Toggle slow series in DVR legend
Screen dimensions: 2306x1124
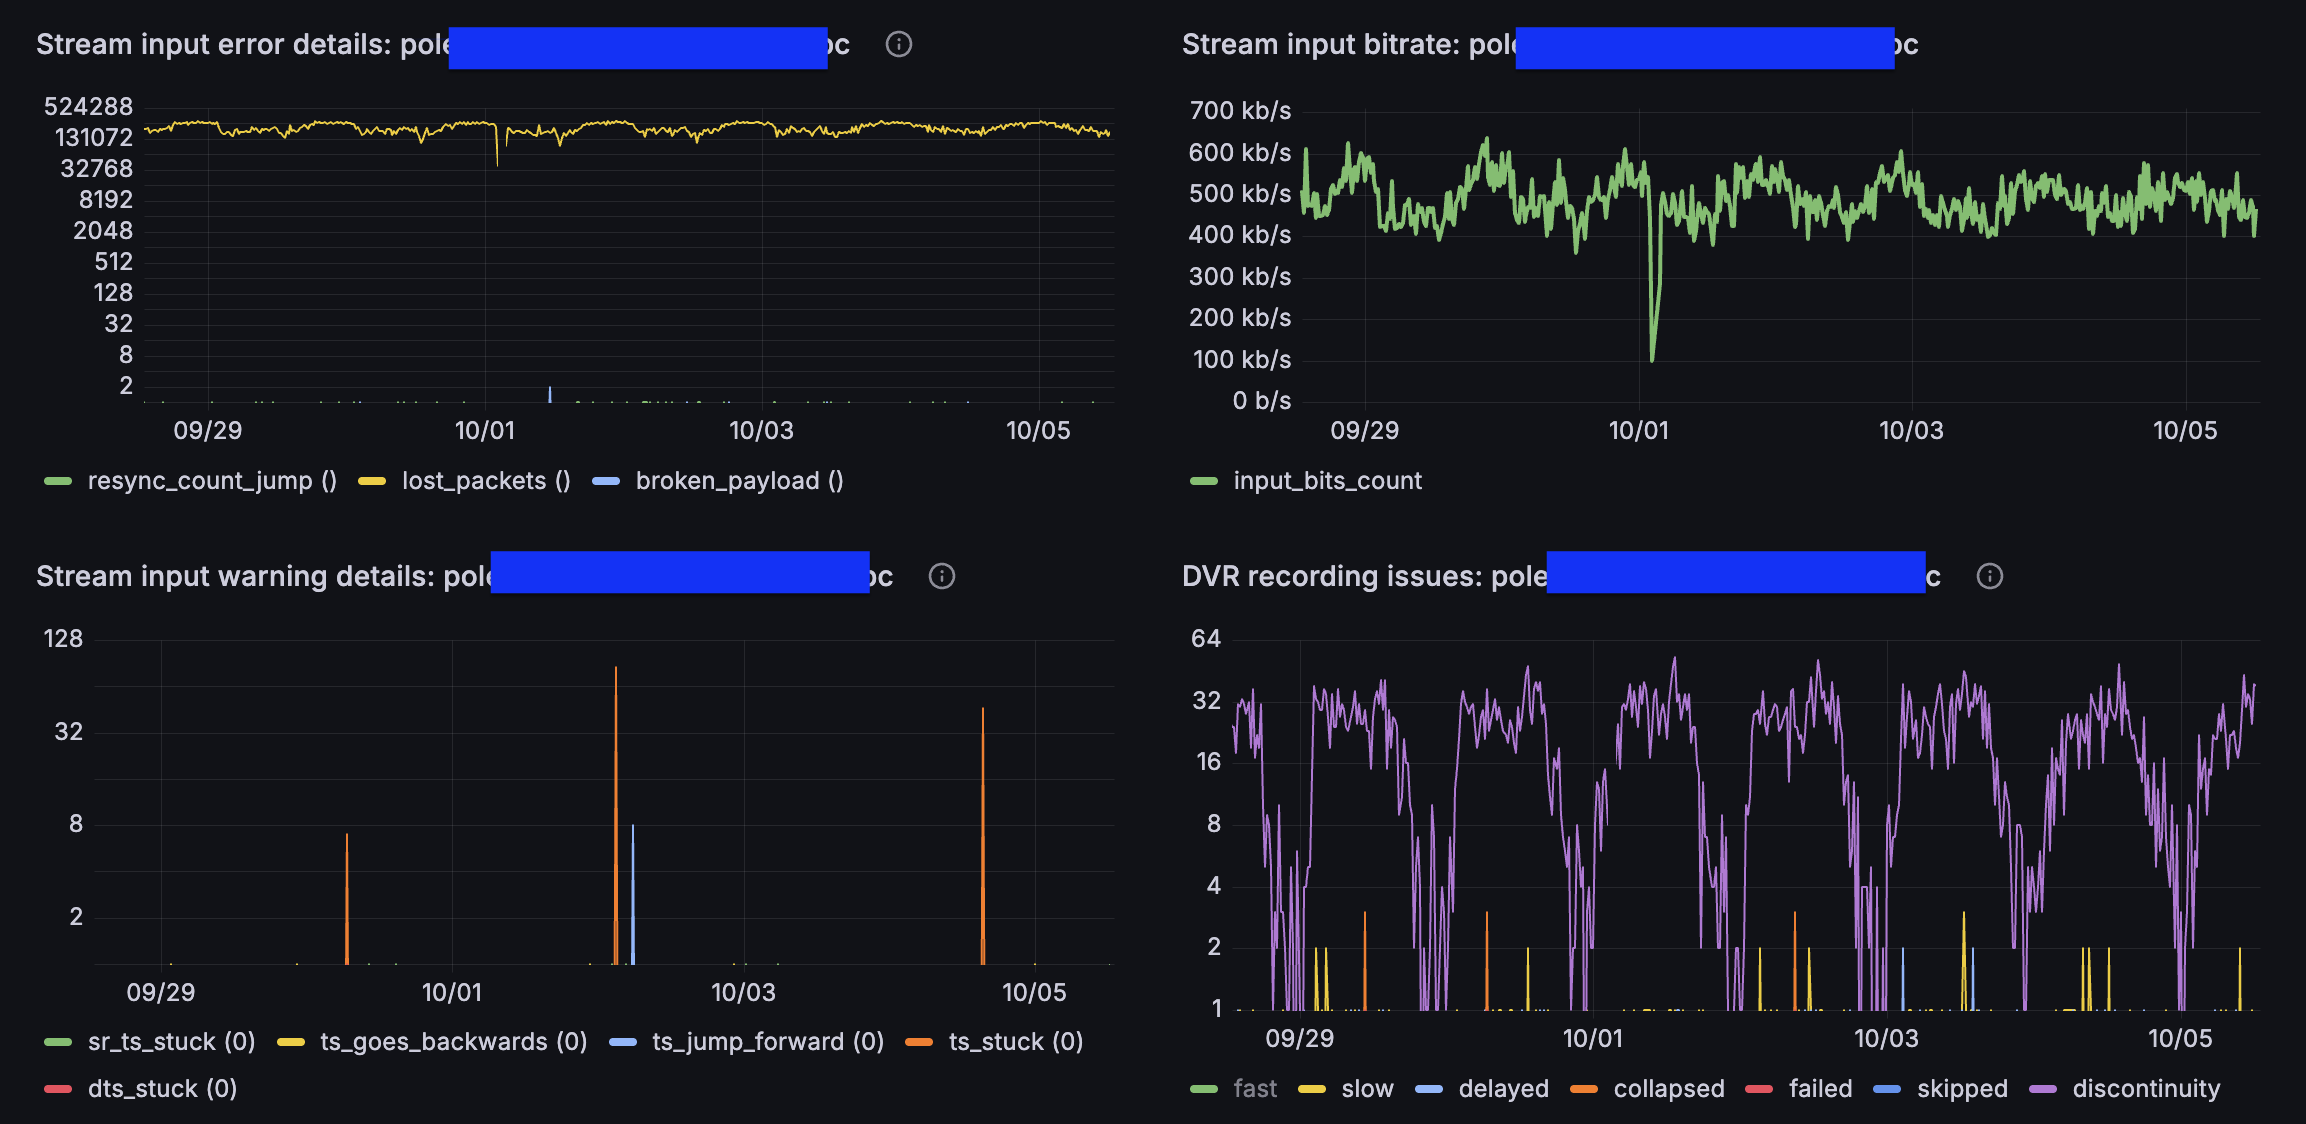coord(1366,1089)
